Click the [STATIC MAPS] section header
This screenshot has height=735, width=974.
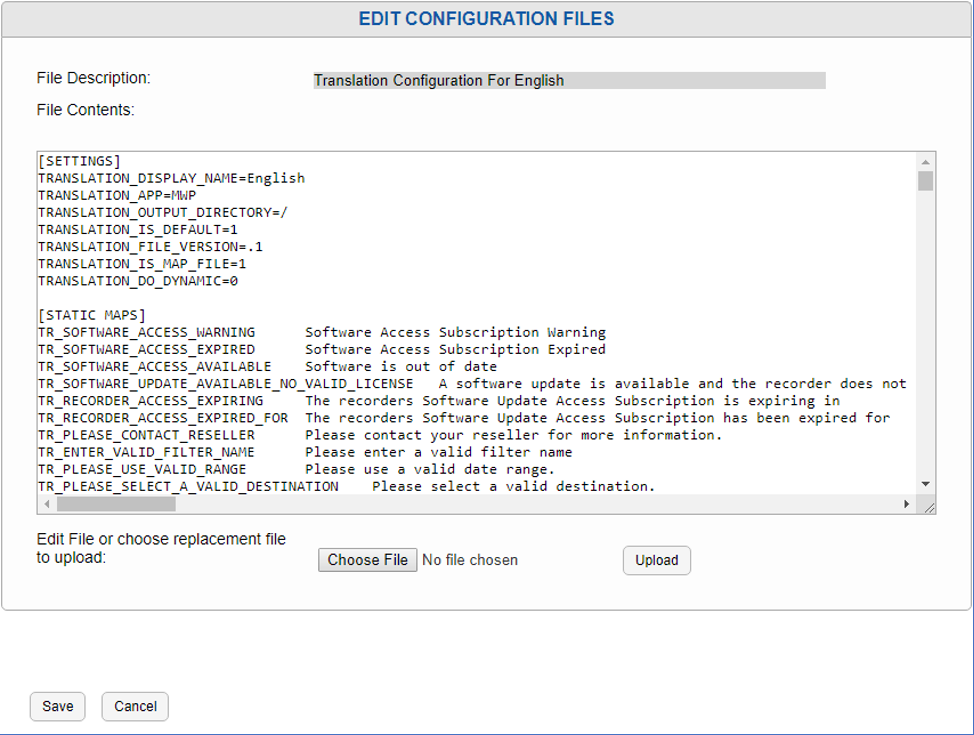point(92,315)
